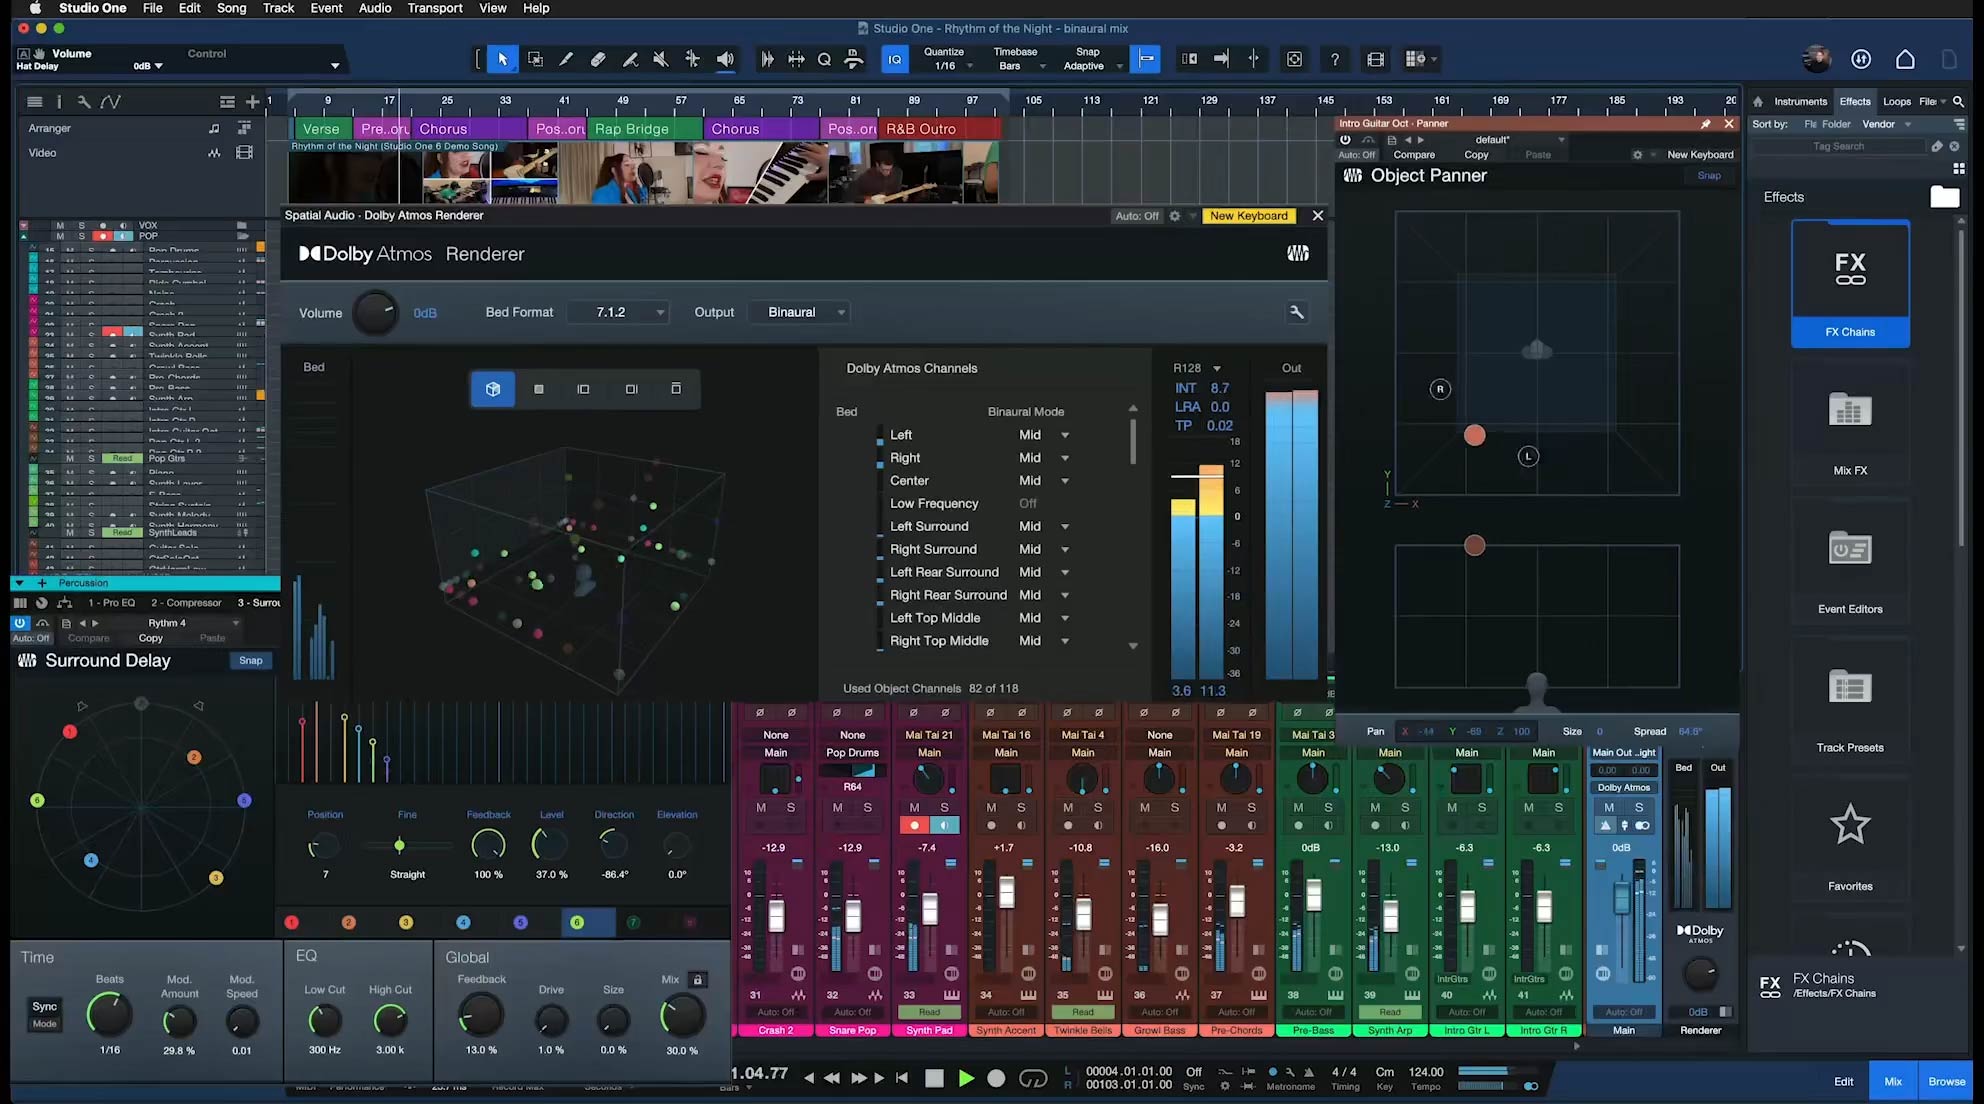Switch renderer to 3D cube view
Screen dimensions: 1984x1104
(493, 389)
